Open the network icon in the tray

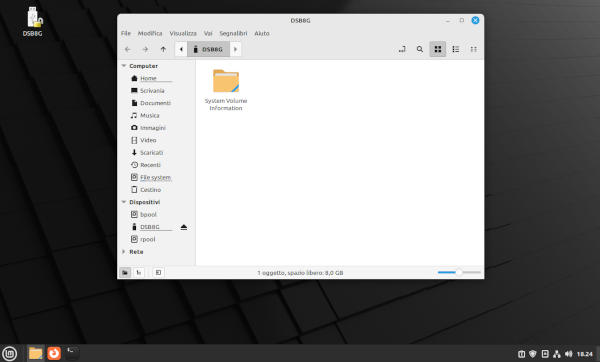point(557,354)
